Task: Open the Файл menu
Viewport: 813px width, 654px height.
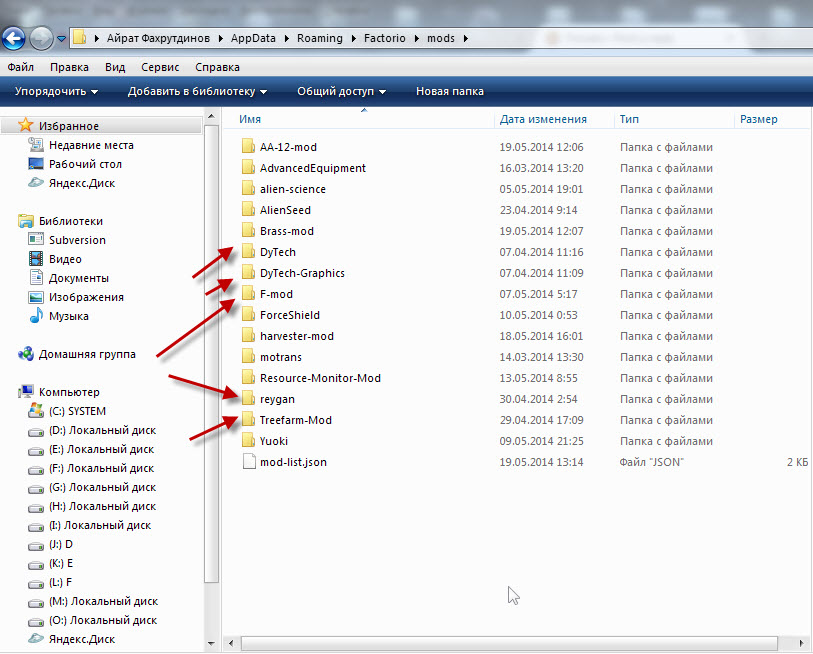Action: pyautogui.click(x=21, y=67)
